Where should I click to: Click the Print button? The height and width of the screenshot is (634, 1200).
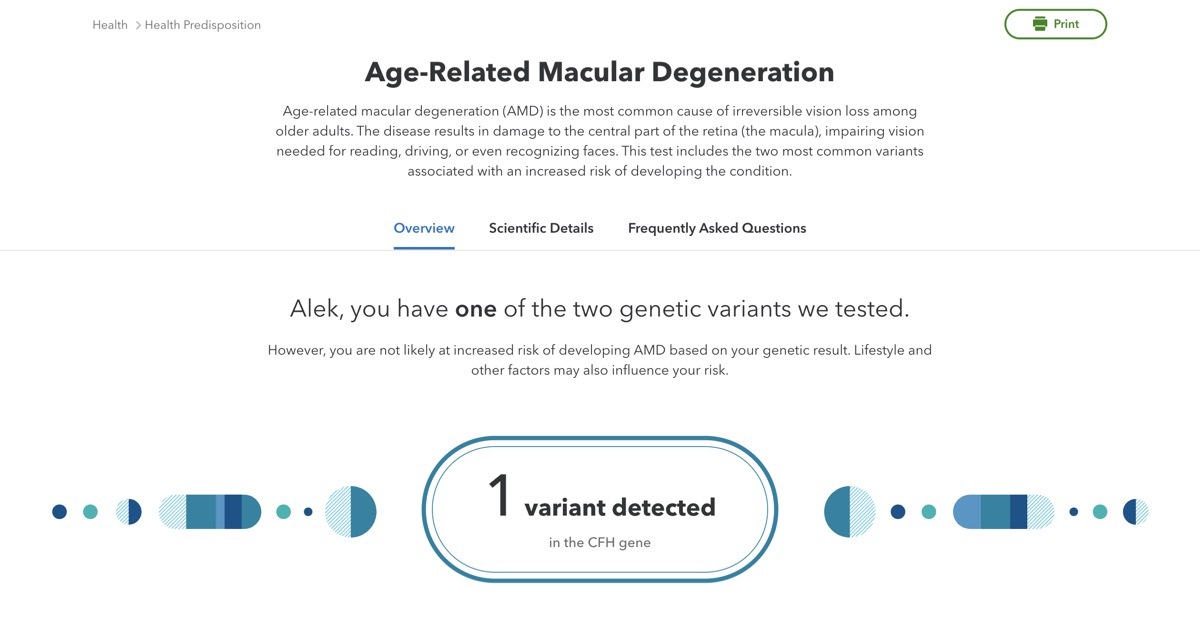click(x=1056, y=23)
